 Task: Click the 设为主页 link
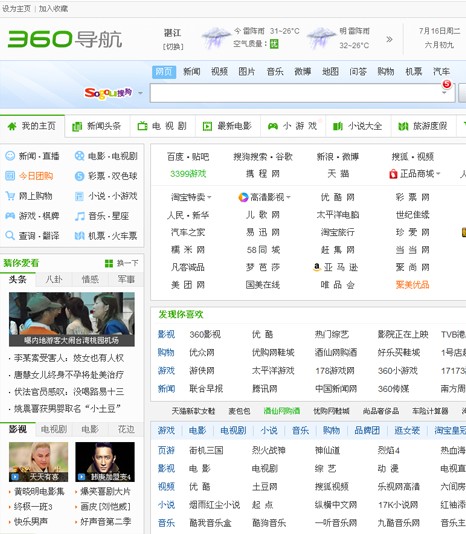[x=16, y=9]
